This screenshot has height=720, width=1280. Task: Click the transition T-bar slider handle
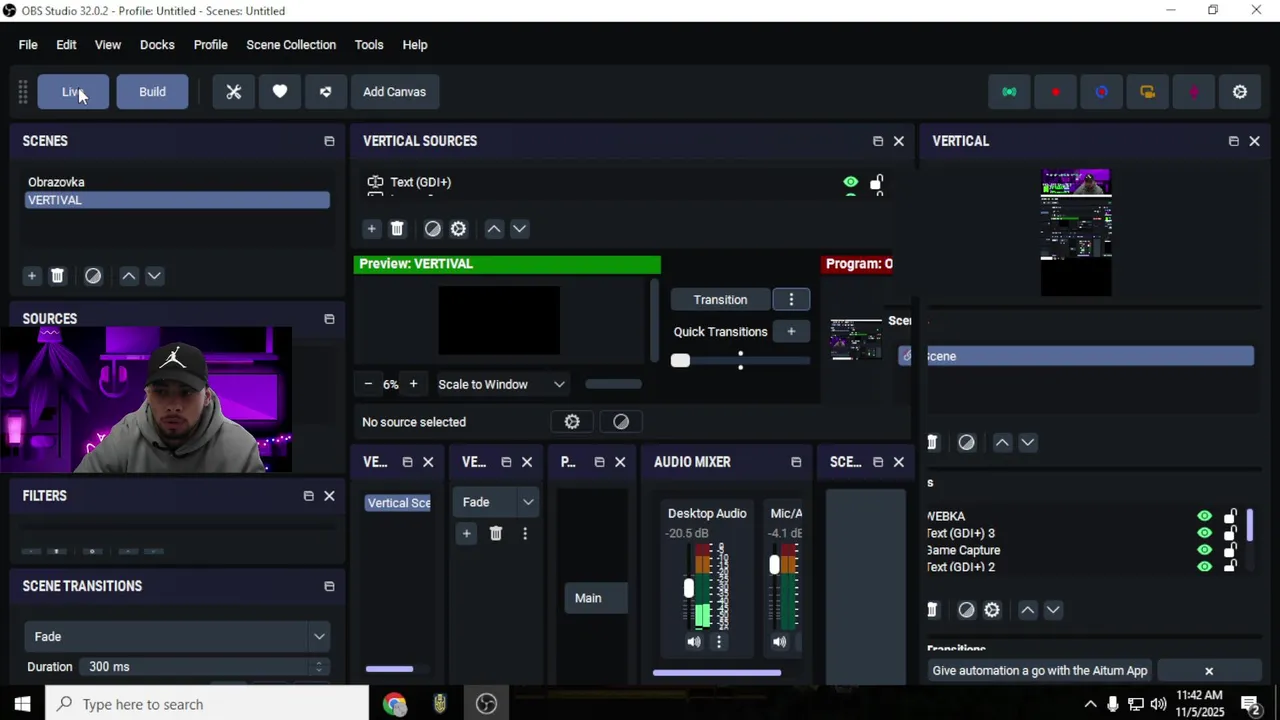[x=680, y=360]
